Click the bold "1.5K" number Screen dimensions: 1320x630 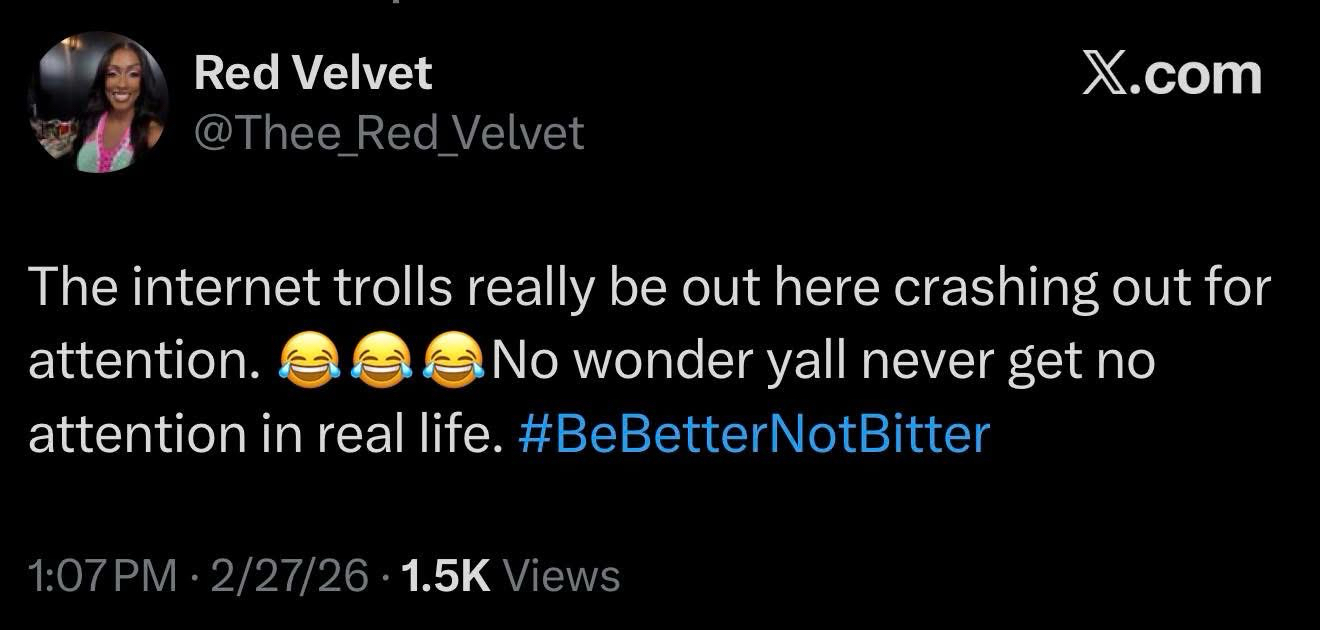(x=445, y=576)
